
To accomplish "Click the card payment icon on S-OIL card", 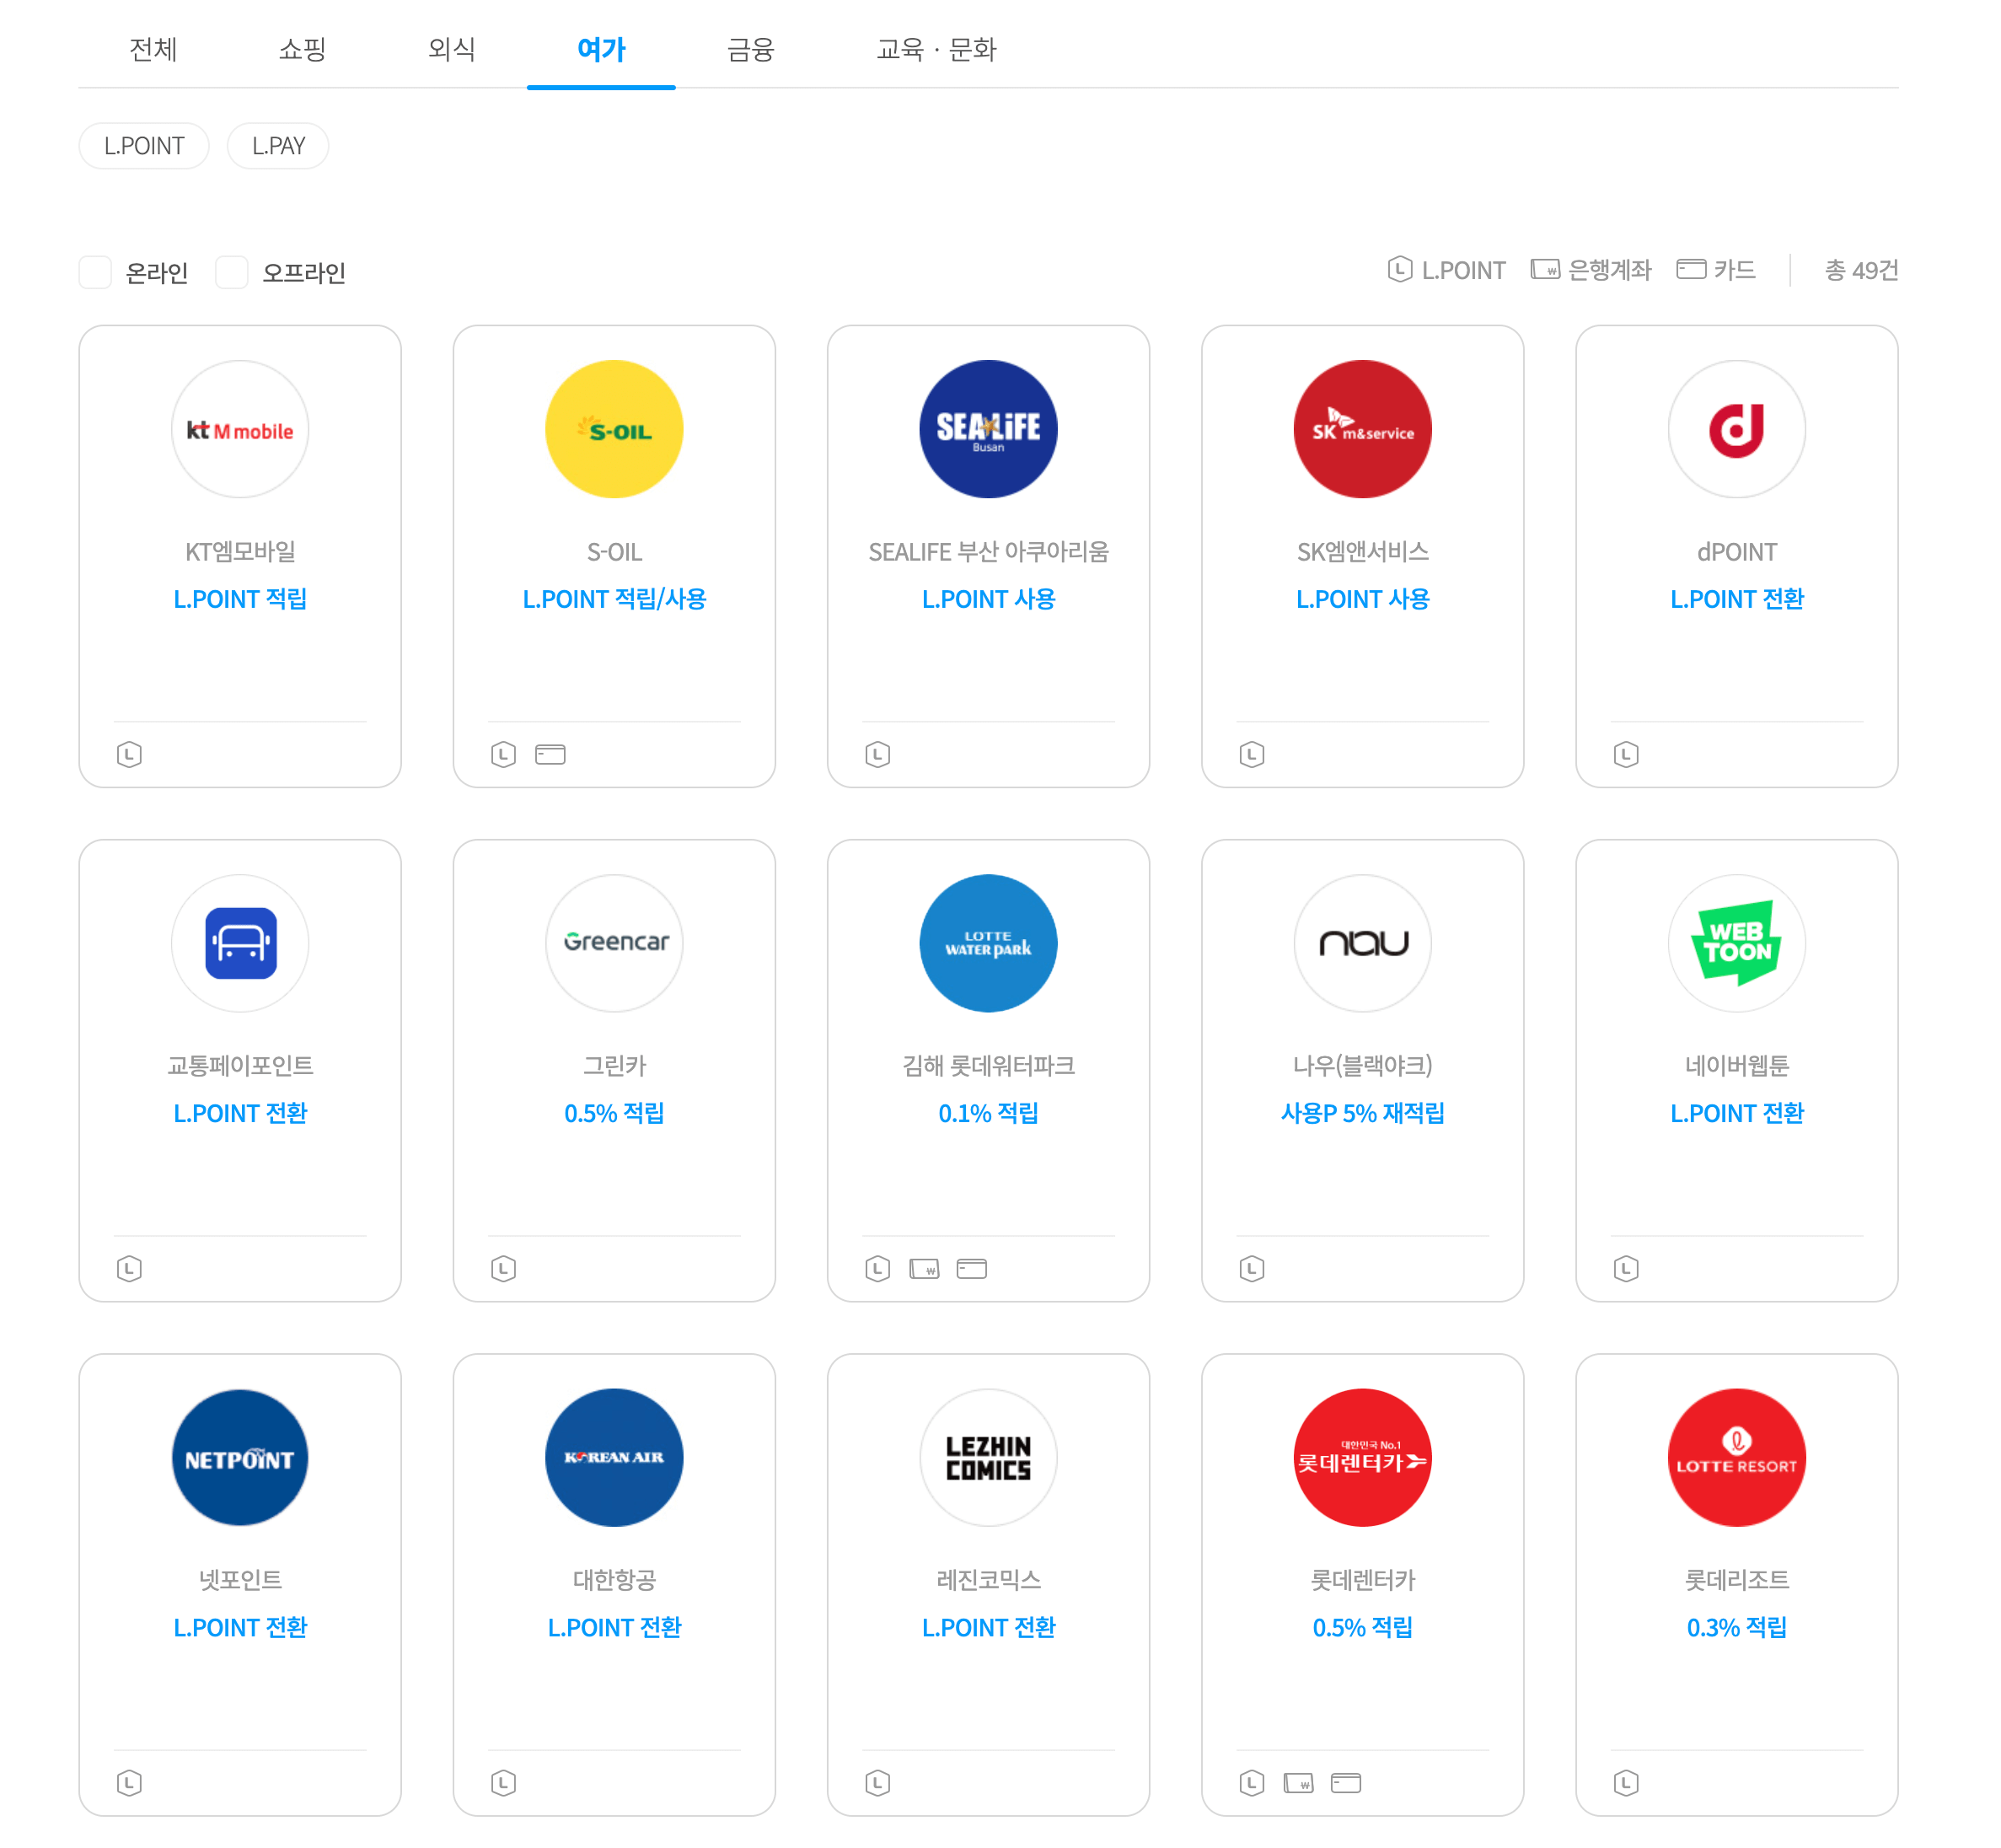I will [x=550, y=754].
